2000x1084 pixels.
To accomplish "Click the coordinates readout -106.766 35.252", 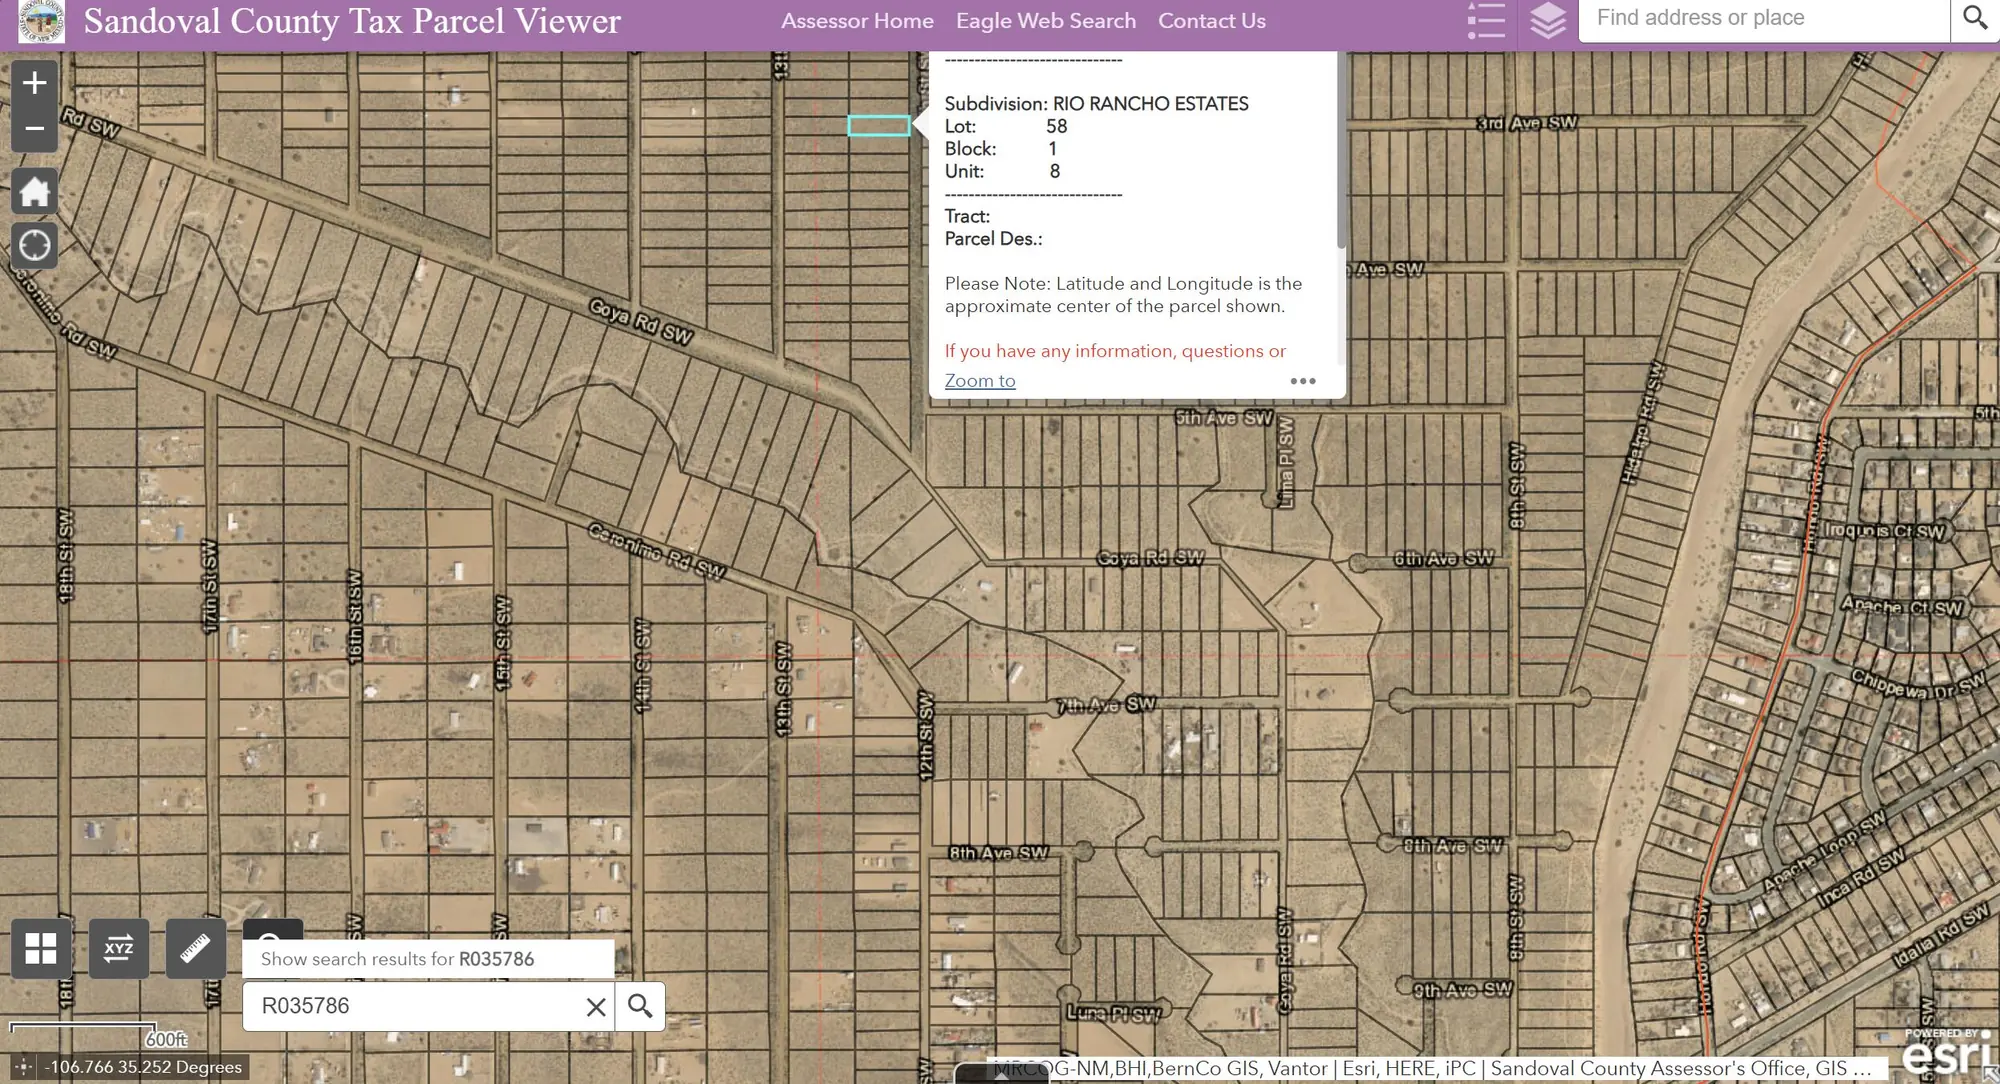I will click(x=144, y=1068).
